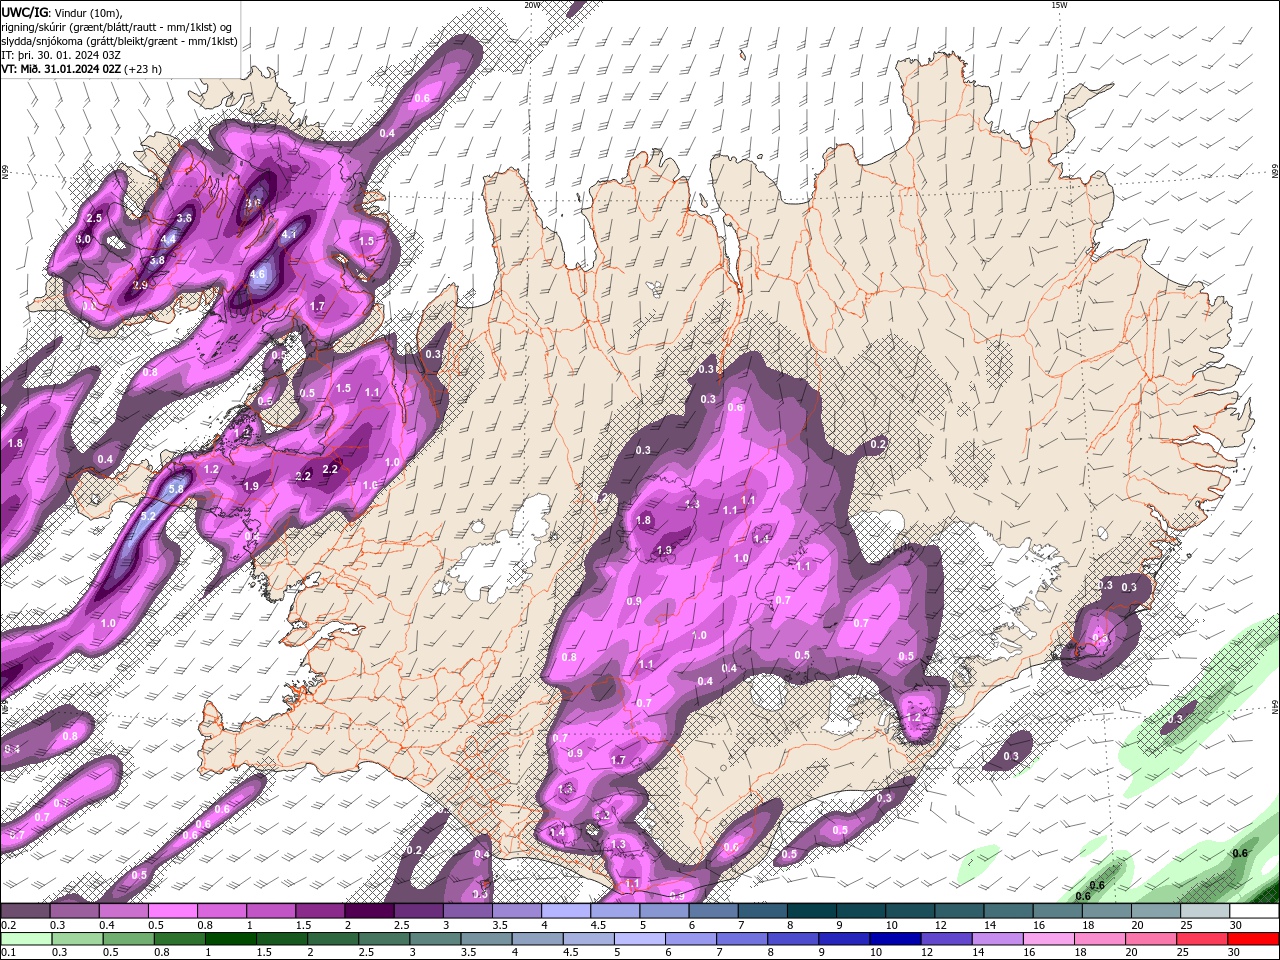1280x960 pixels.
Task: Click the '4.6' snowfall value on map
Action: coord(257,275)
